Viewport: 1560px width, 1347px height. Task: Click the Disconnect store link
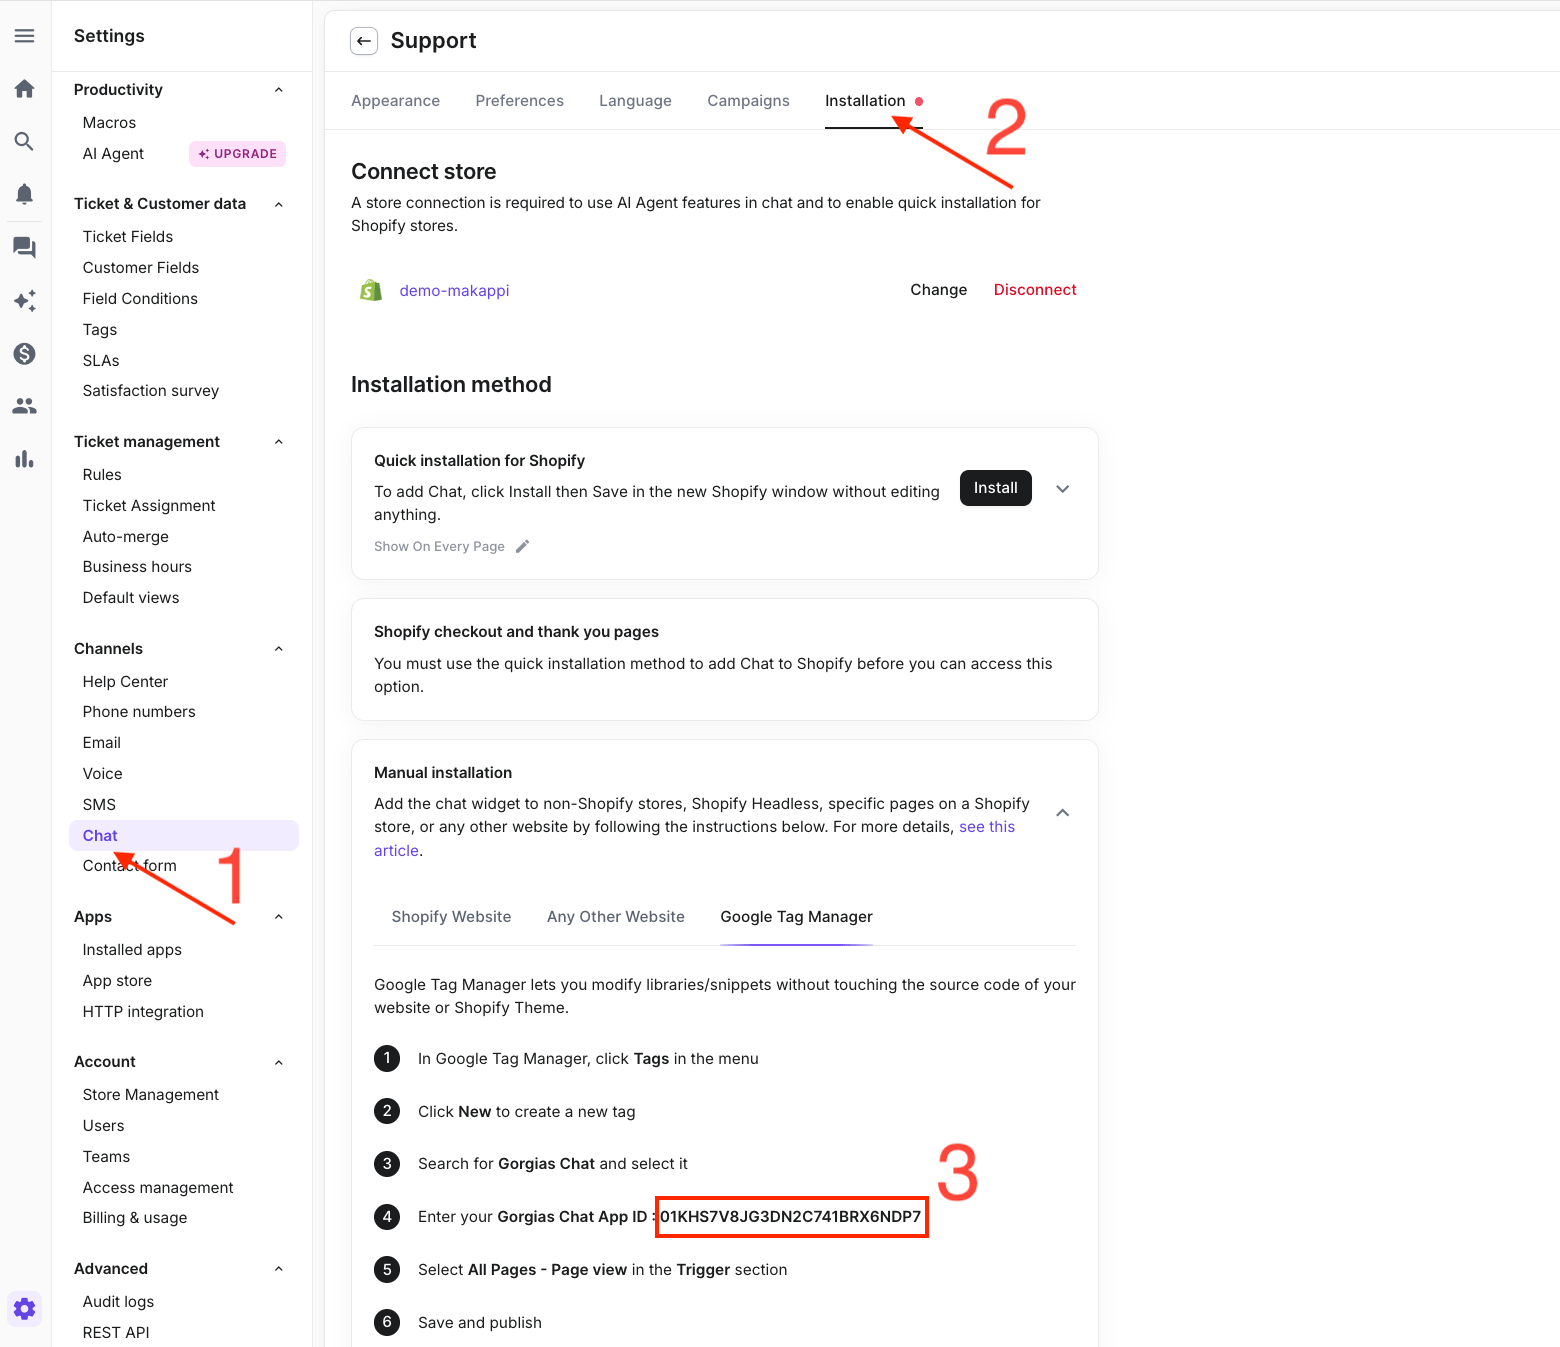click(1034, 290)
